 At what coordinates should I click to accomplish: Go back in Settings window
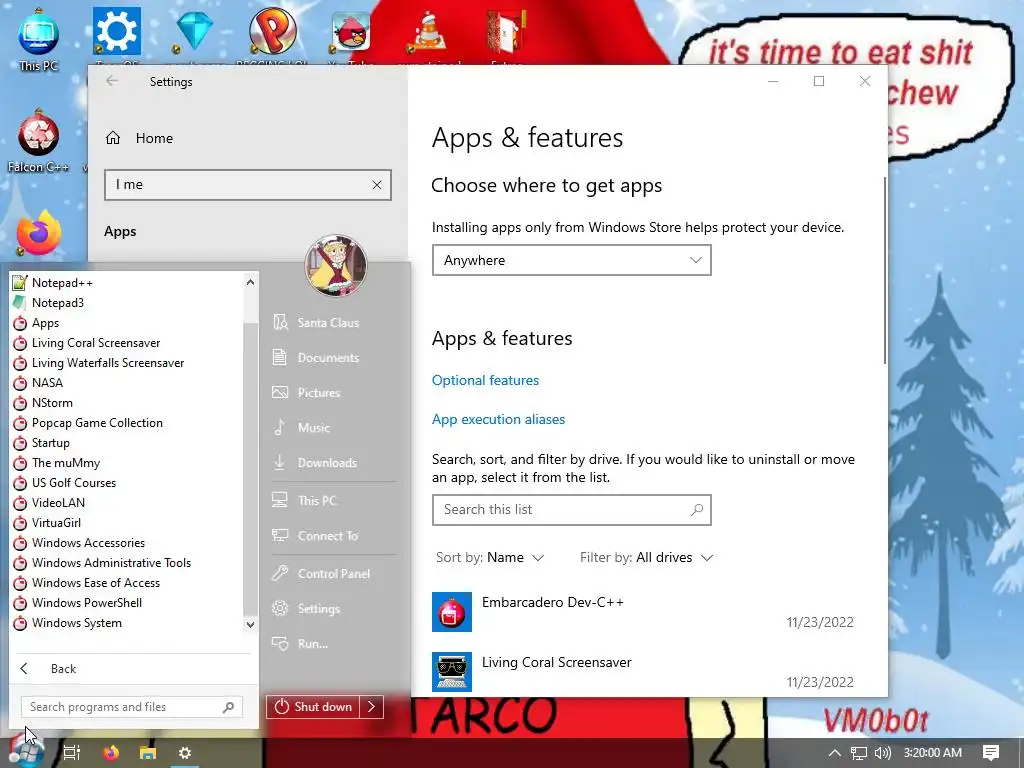click(x=112, y=81)
